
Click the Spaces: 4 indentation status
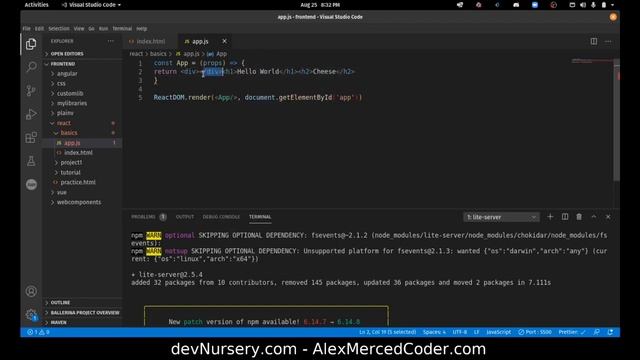click(434, 332)
